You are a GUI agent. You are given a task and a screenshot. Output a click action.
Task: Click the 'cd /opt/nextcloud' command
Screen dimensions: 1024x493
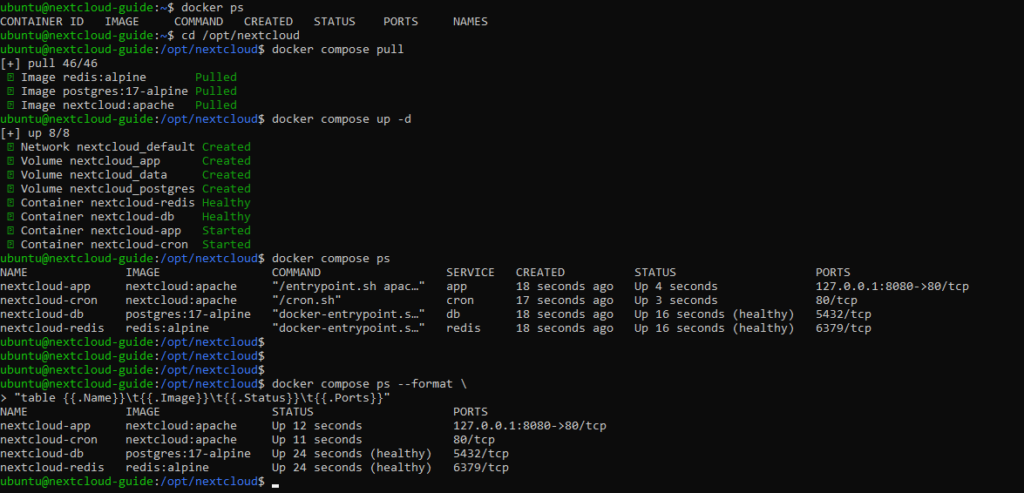240,35
